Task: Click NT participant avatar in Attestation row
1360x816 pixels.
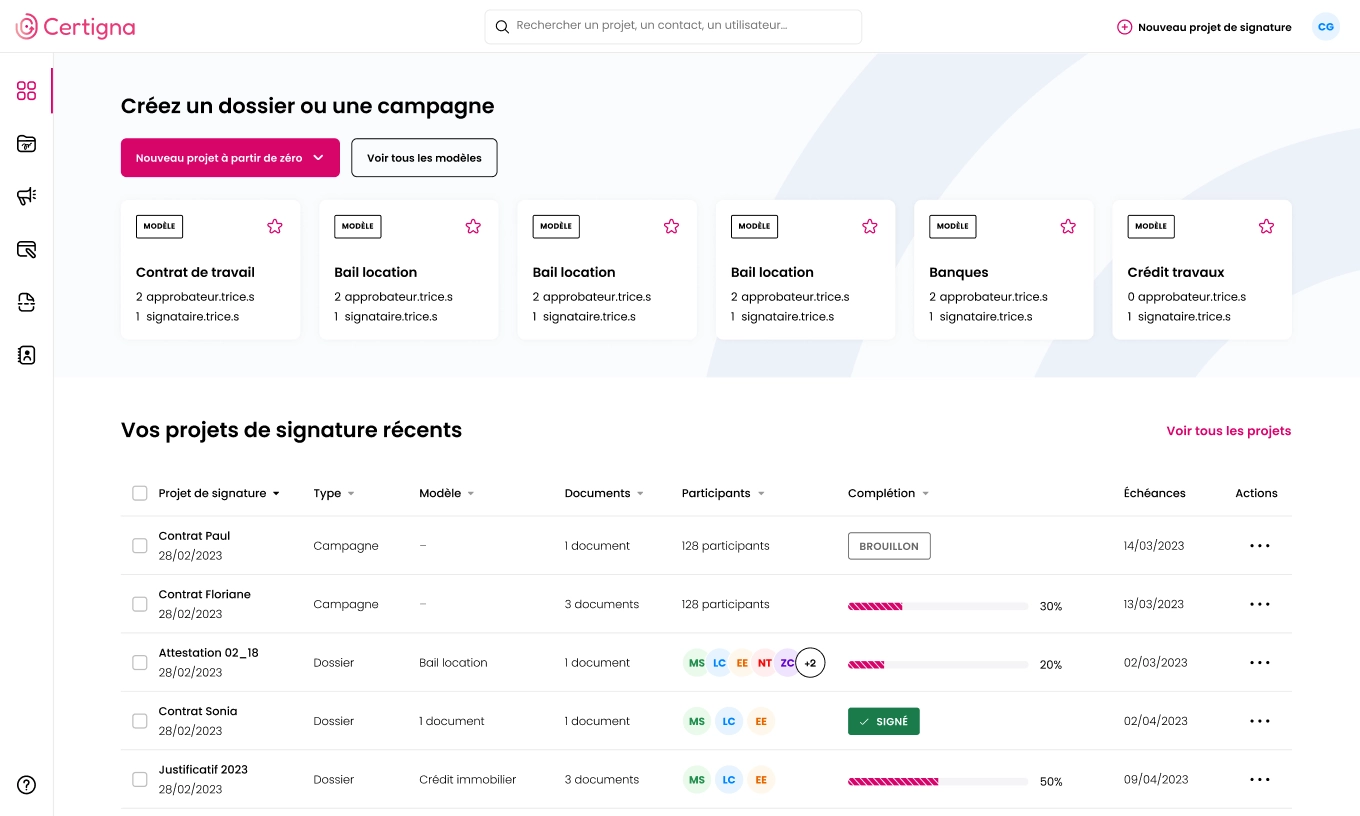Action: (x=764, y=663)
